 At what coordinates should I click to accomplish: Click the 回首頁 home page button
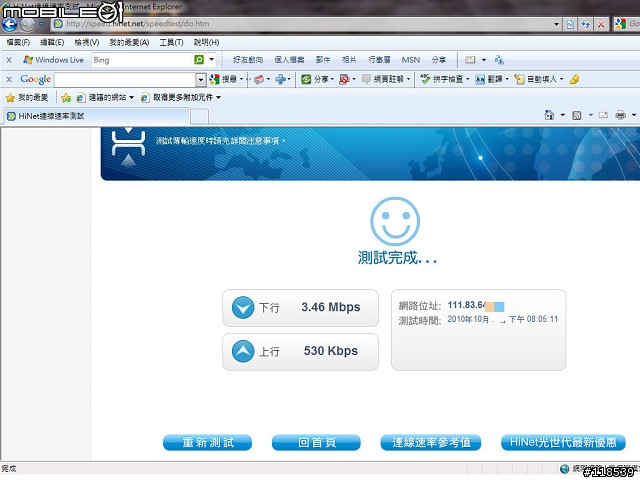click(x=316, y=442)
